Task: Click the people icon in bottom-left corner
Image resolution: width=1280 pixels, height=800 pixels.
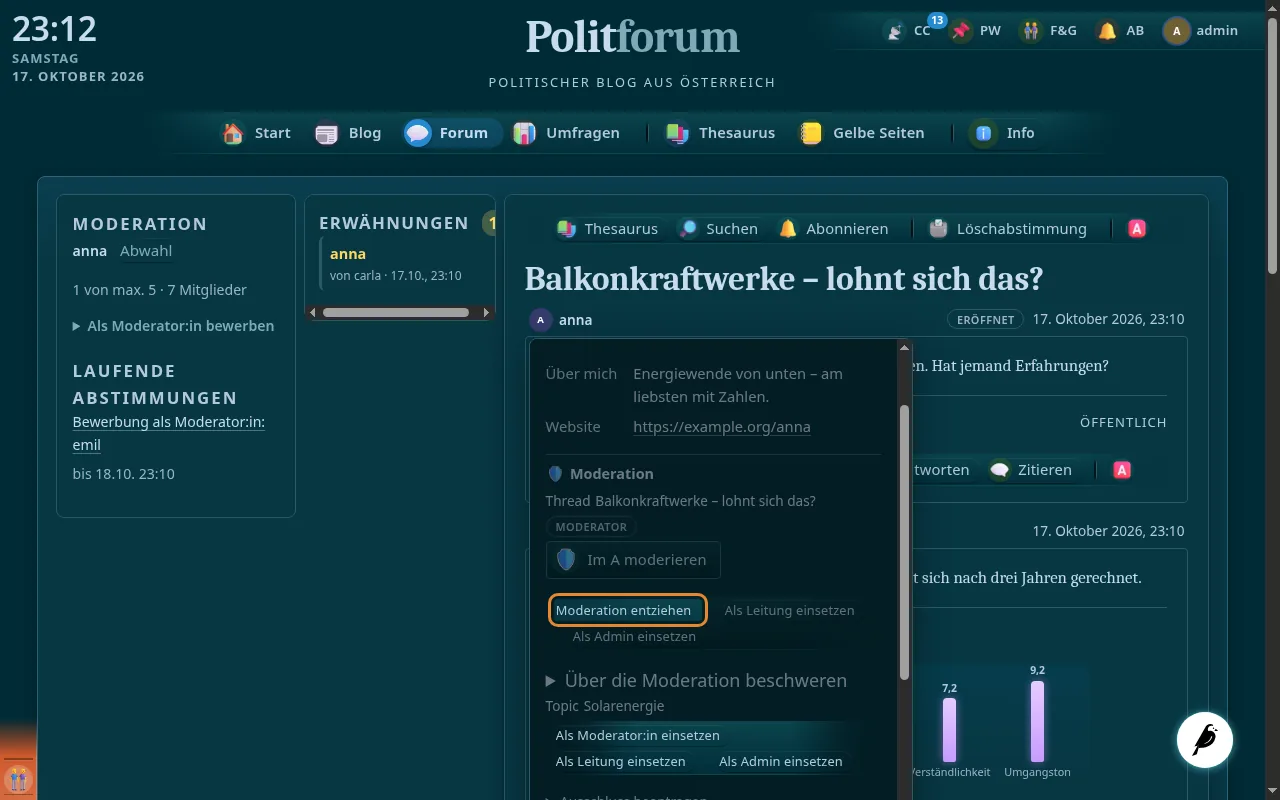Action: click(x=18, y=779)
